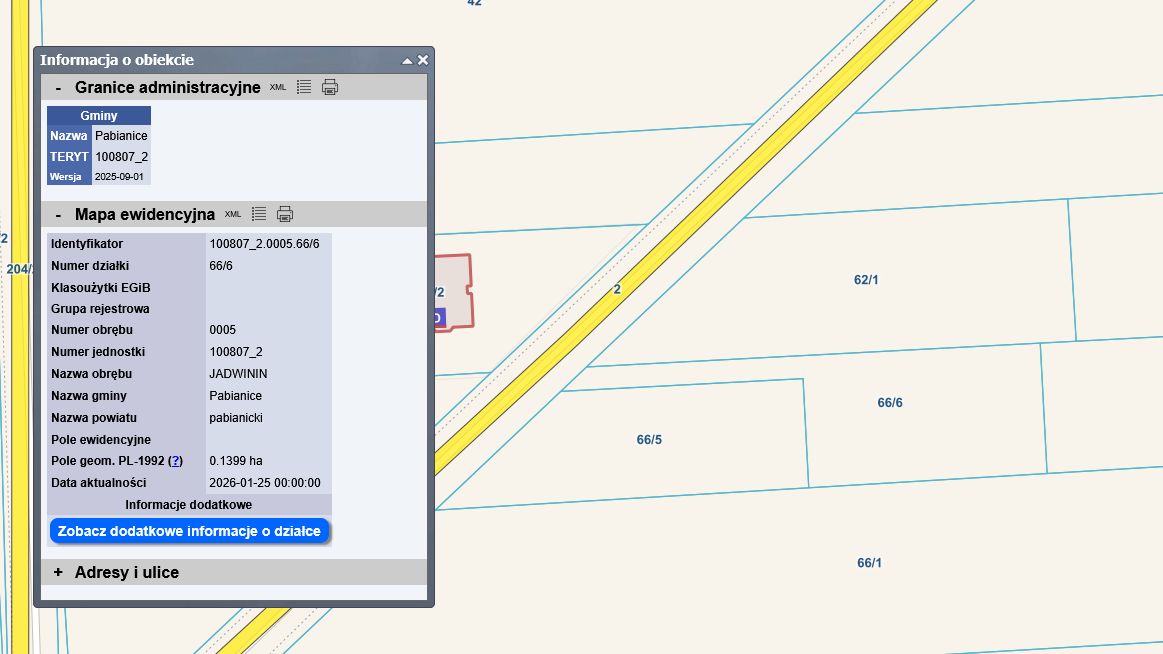Collapse the Mapa ewidencyjna section

58,215
